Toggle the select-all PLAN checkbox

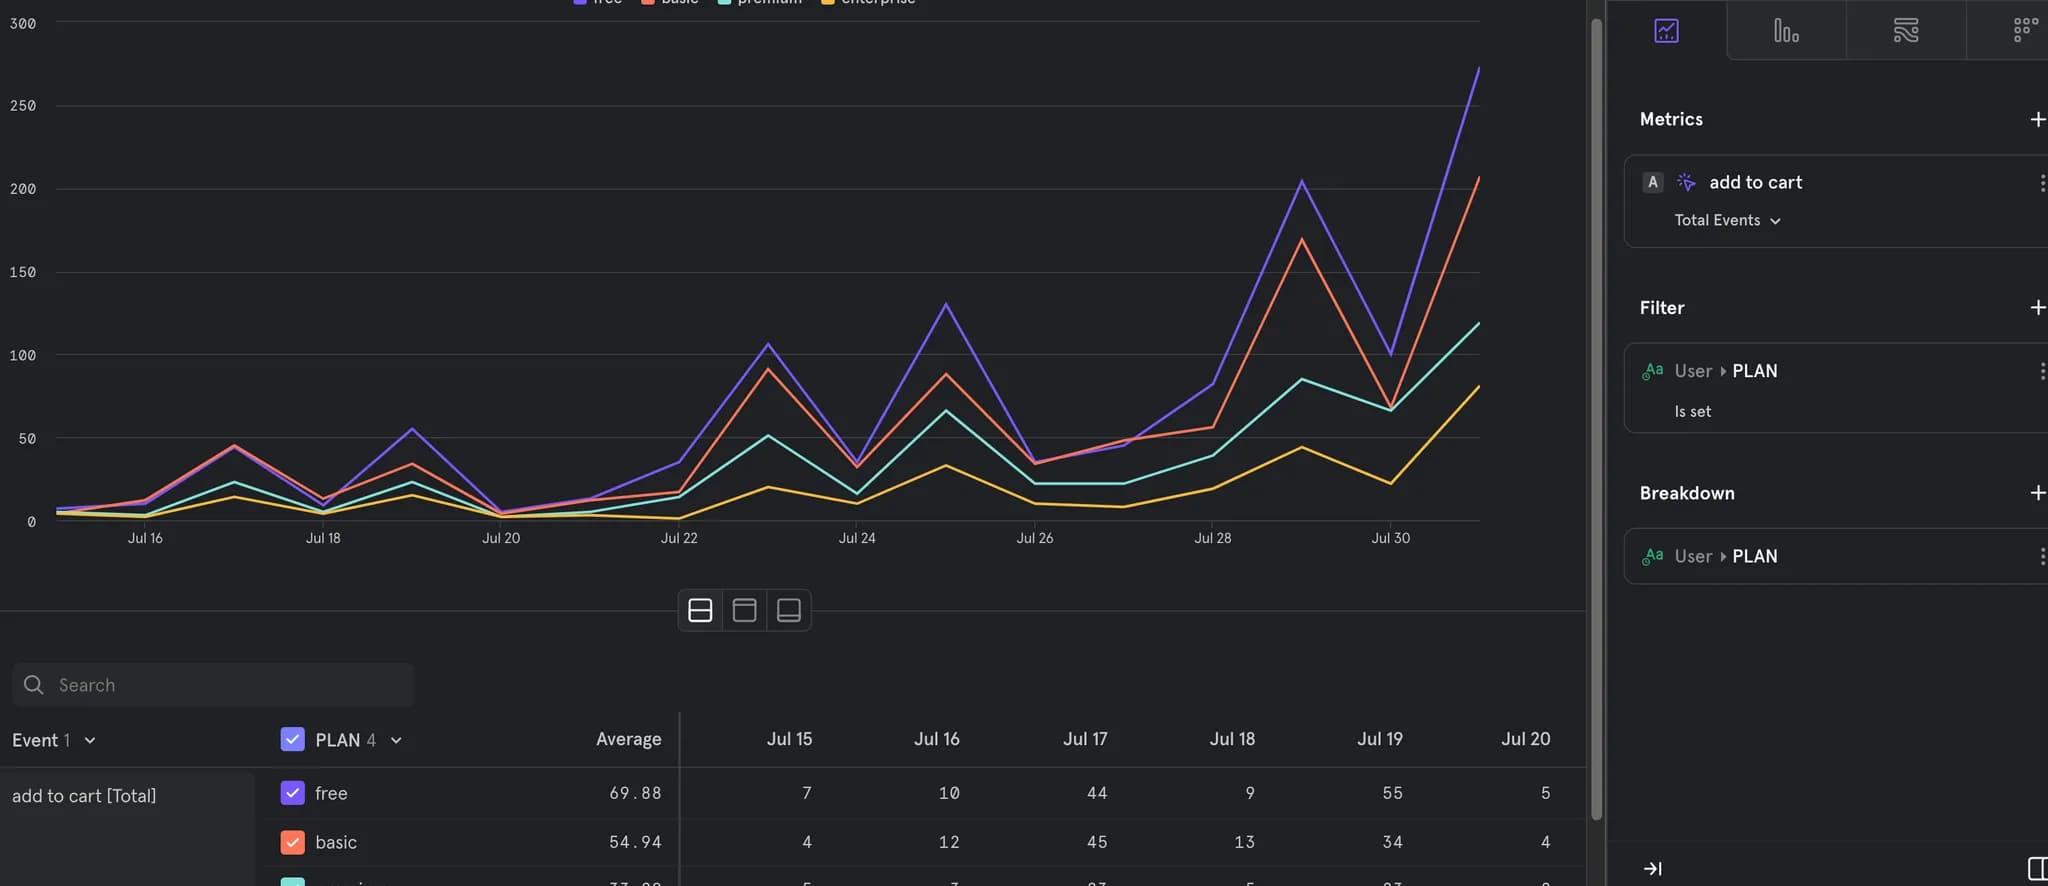292,740
